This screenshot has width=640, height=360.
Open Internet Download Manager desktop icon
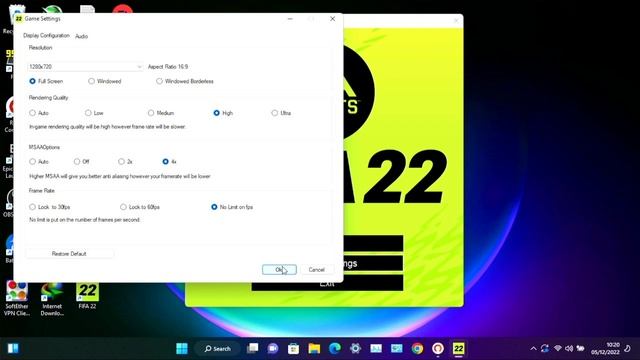[52, 299]
